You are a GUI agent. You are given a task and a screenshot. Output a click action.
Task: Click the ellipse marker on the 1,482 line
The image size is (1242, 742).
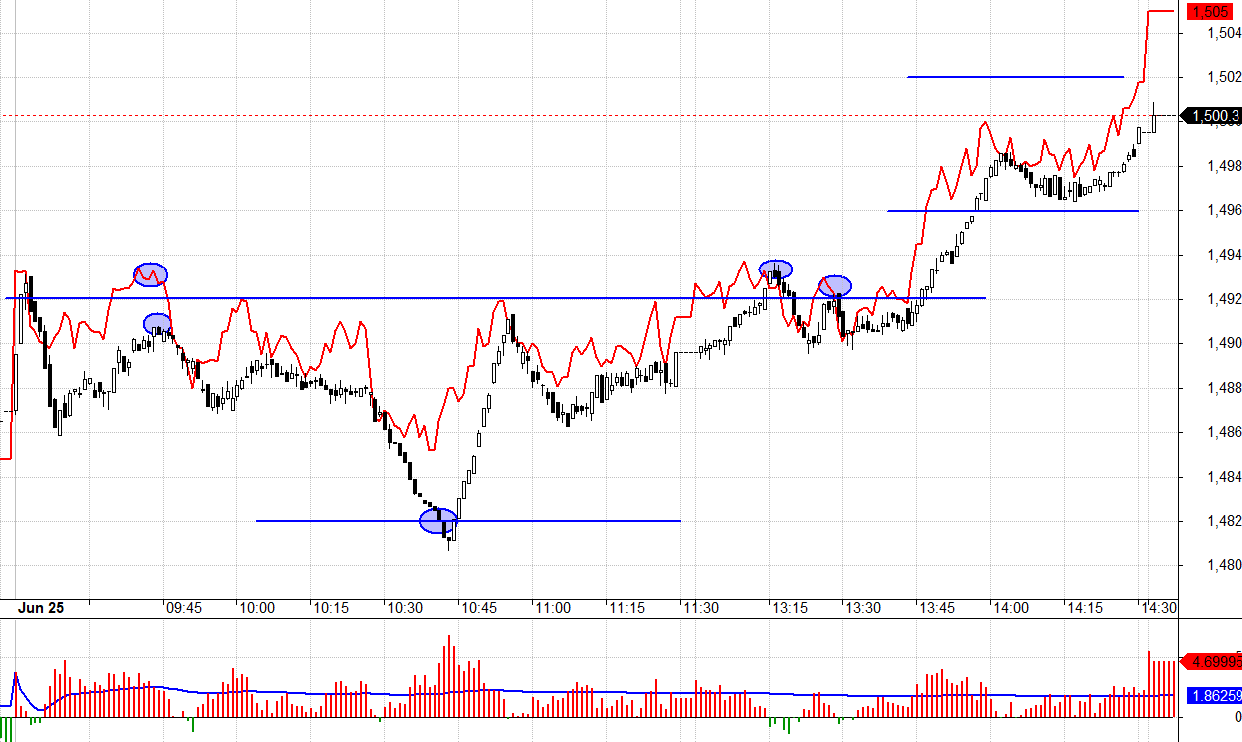438,520
